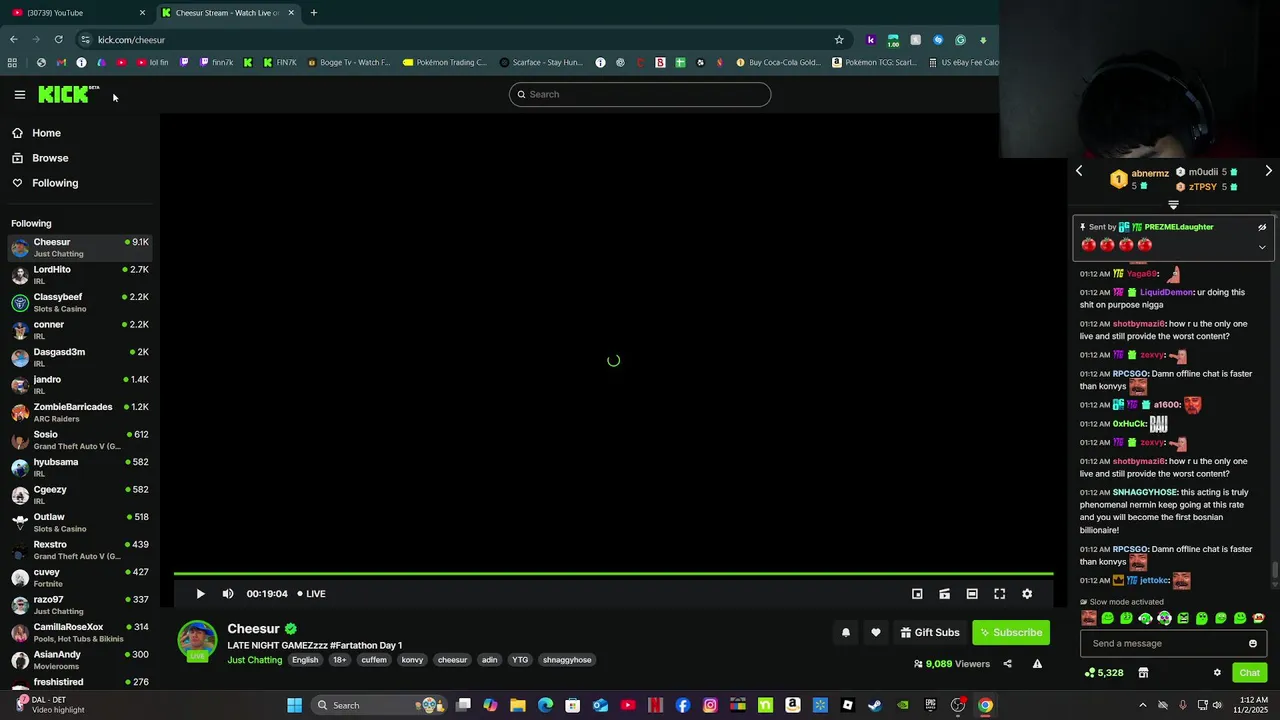Screen dimensions: 1280x720
Task: Click the Kick logo
Action: tap(68, 94)
